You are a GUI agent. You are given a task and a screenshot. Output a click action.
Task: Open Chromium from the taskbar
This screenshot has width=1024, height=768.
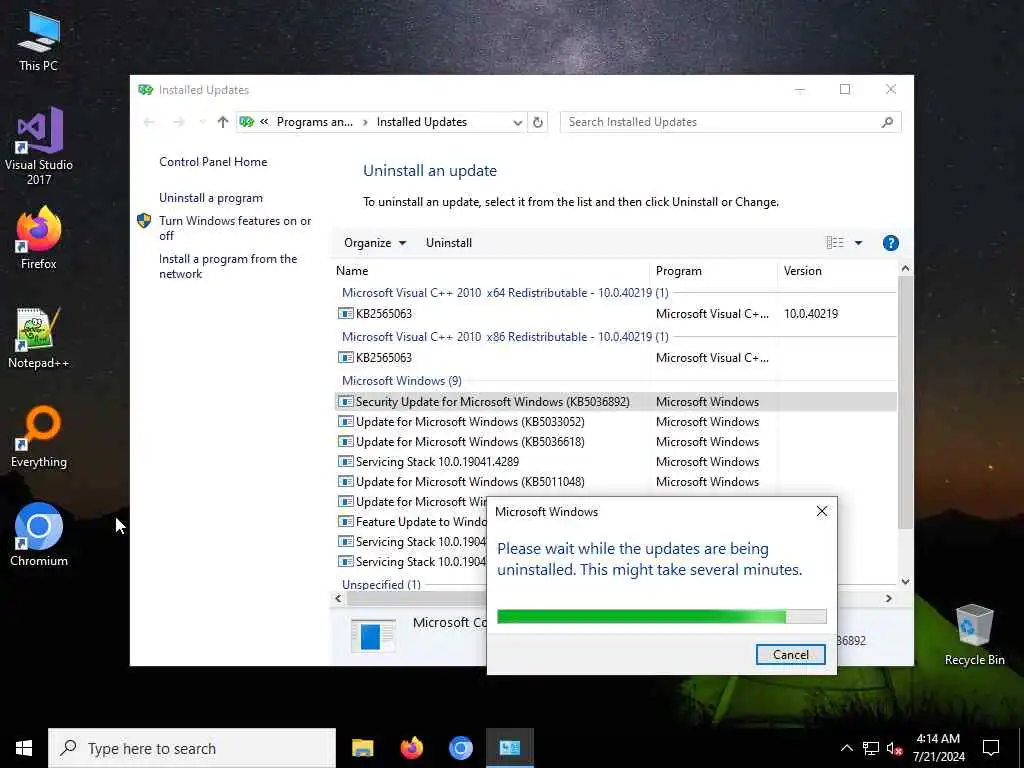click(x=460, y=748)
